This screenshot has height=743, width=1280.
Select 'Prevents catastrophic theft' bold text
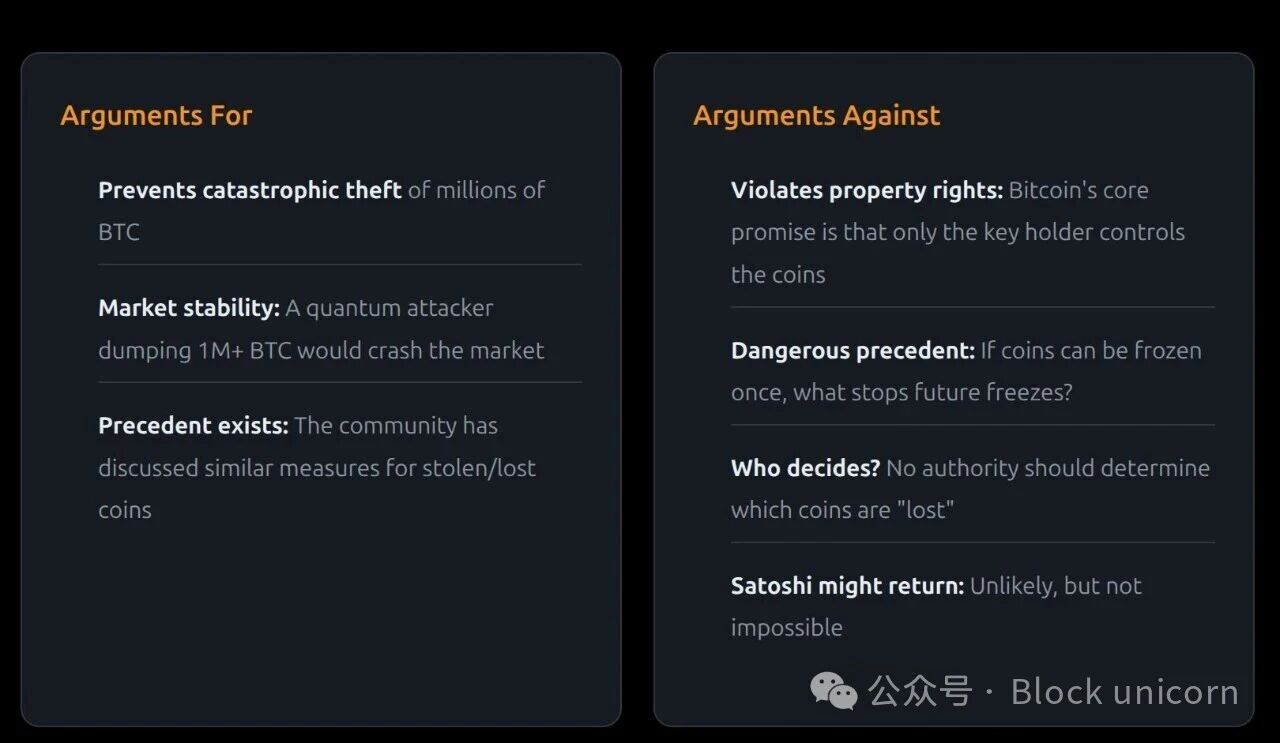(250, 190)
